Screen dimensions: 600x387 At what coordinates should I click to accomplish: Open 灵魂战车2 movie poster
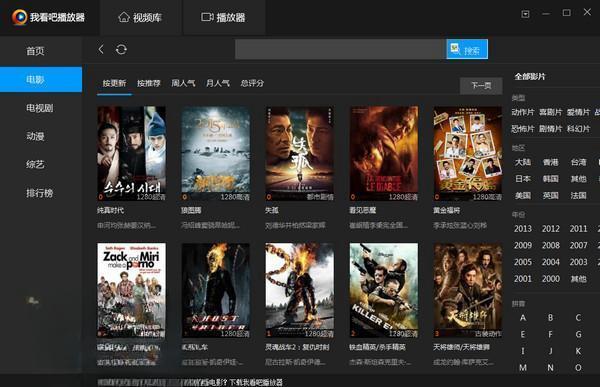point(300,290)
